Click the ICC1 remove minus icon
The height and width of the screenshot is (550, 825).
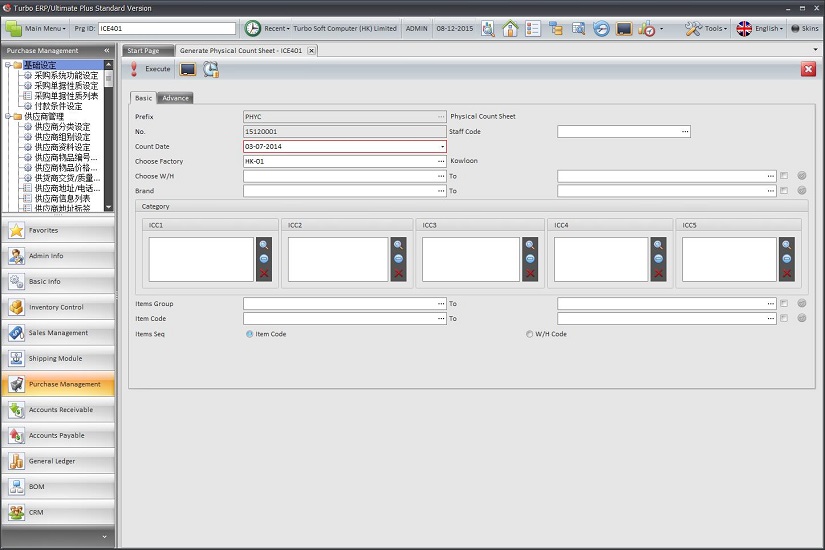[x=264, y=259]
